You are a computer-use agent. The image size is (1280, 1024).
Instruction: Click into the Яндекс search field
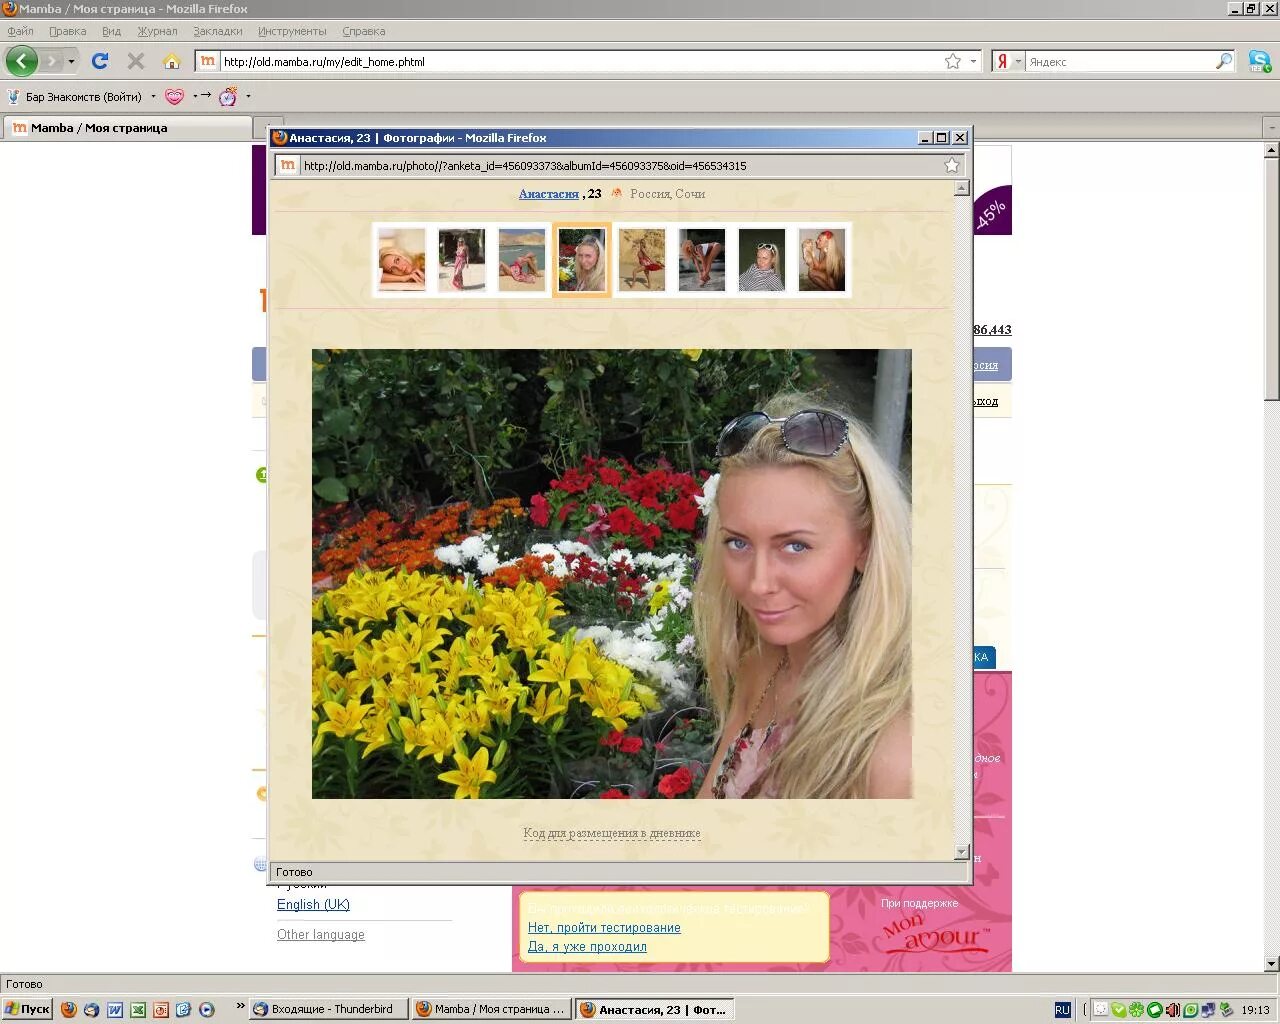pos(1120,62)
